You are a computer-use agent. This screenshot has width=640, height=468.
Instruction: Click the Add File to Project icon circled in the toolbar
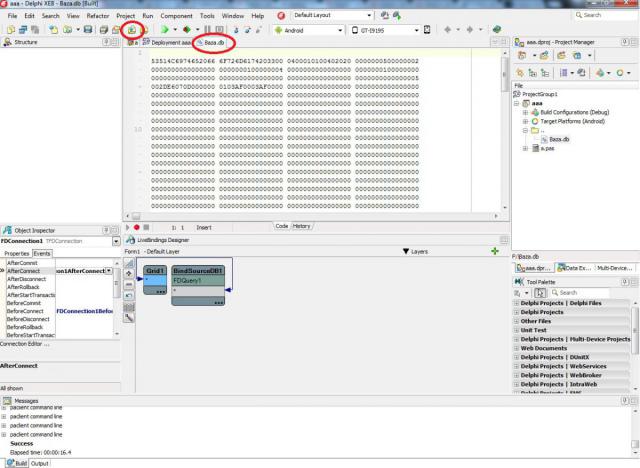132,30
